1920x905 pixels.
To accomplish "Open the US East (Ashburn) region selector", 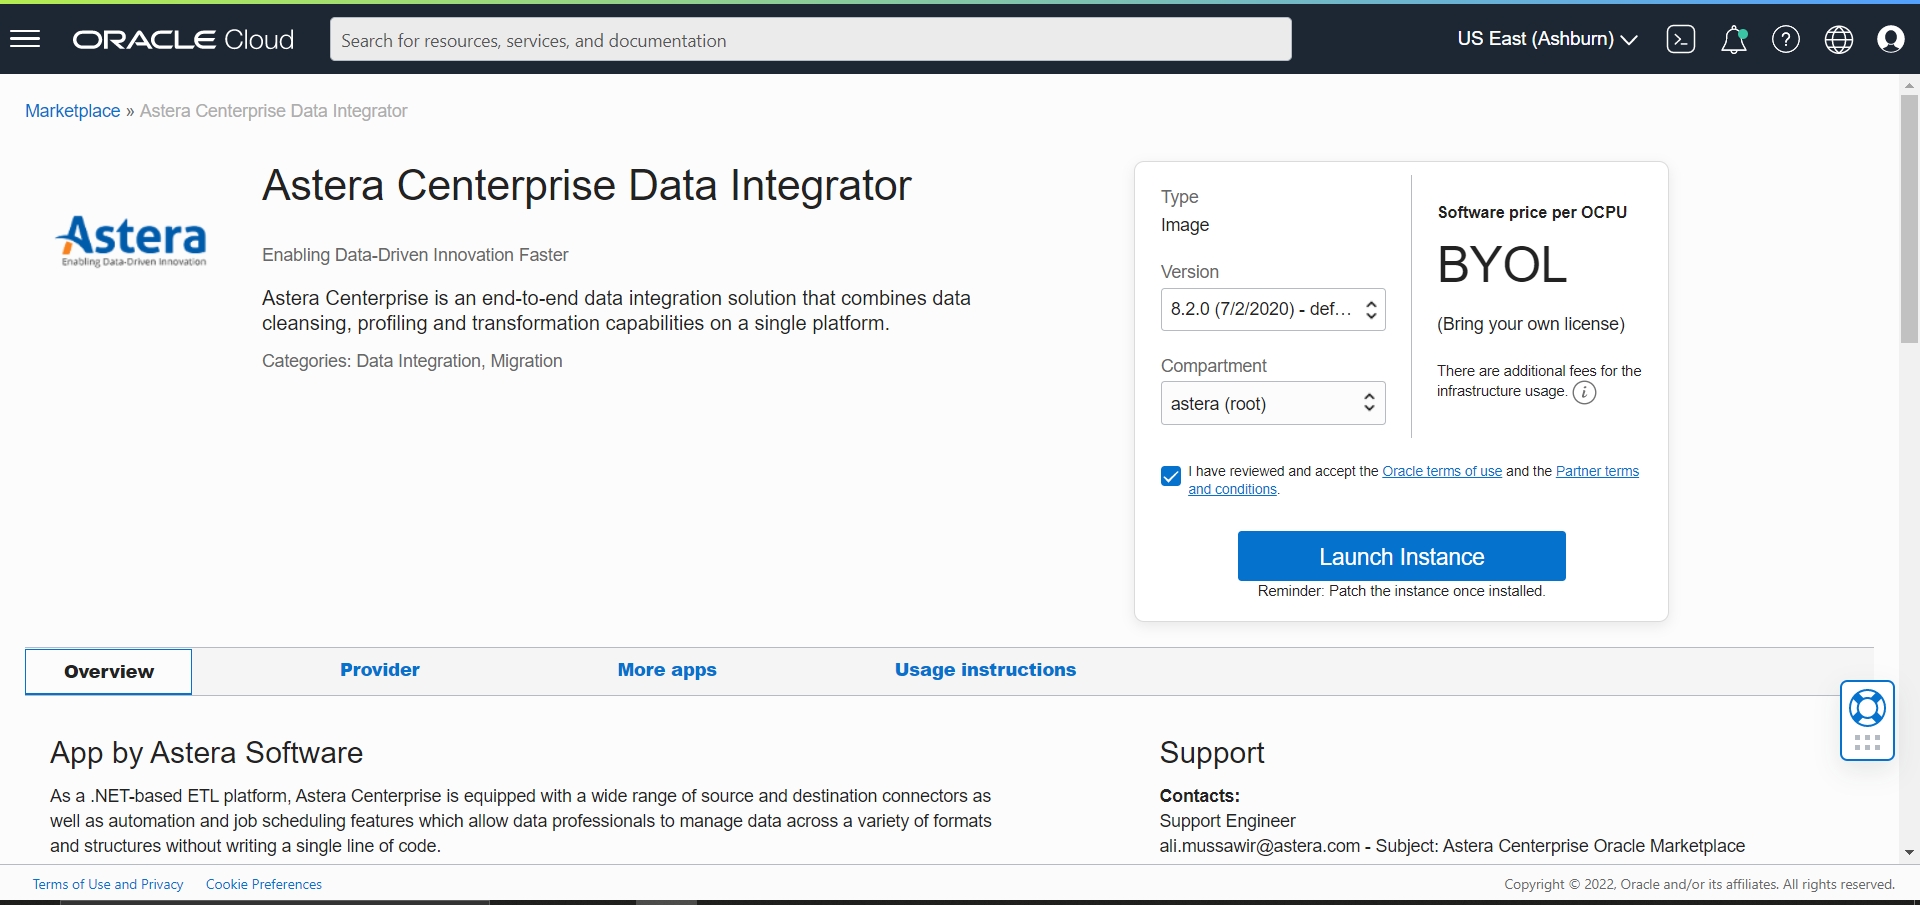I will (1546, 39).
